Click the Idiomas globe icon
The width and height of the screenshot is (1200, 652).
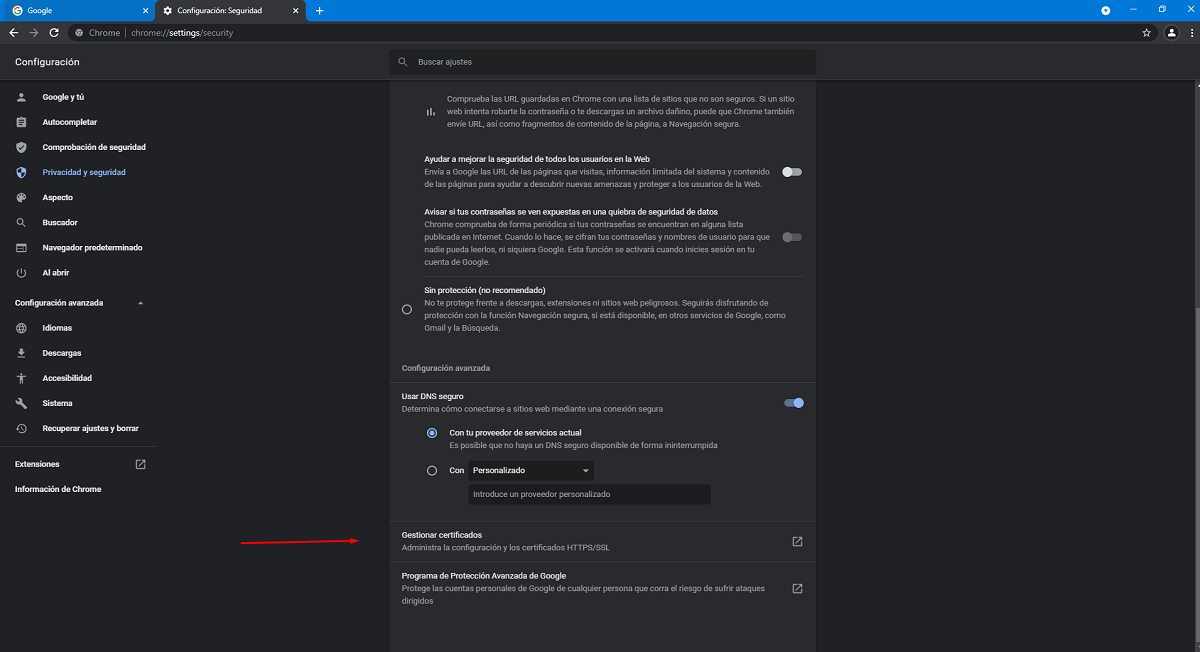(21, 328)
